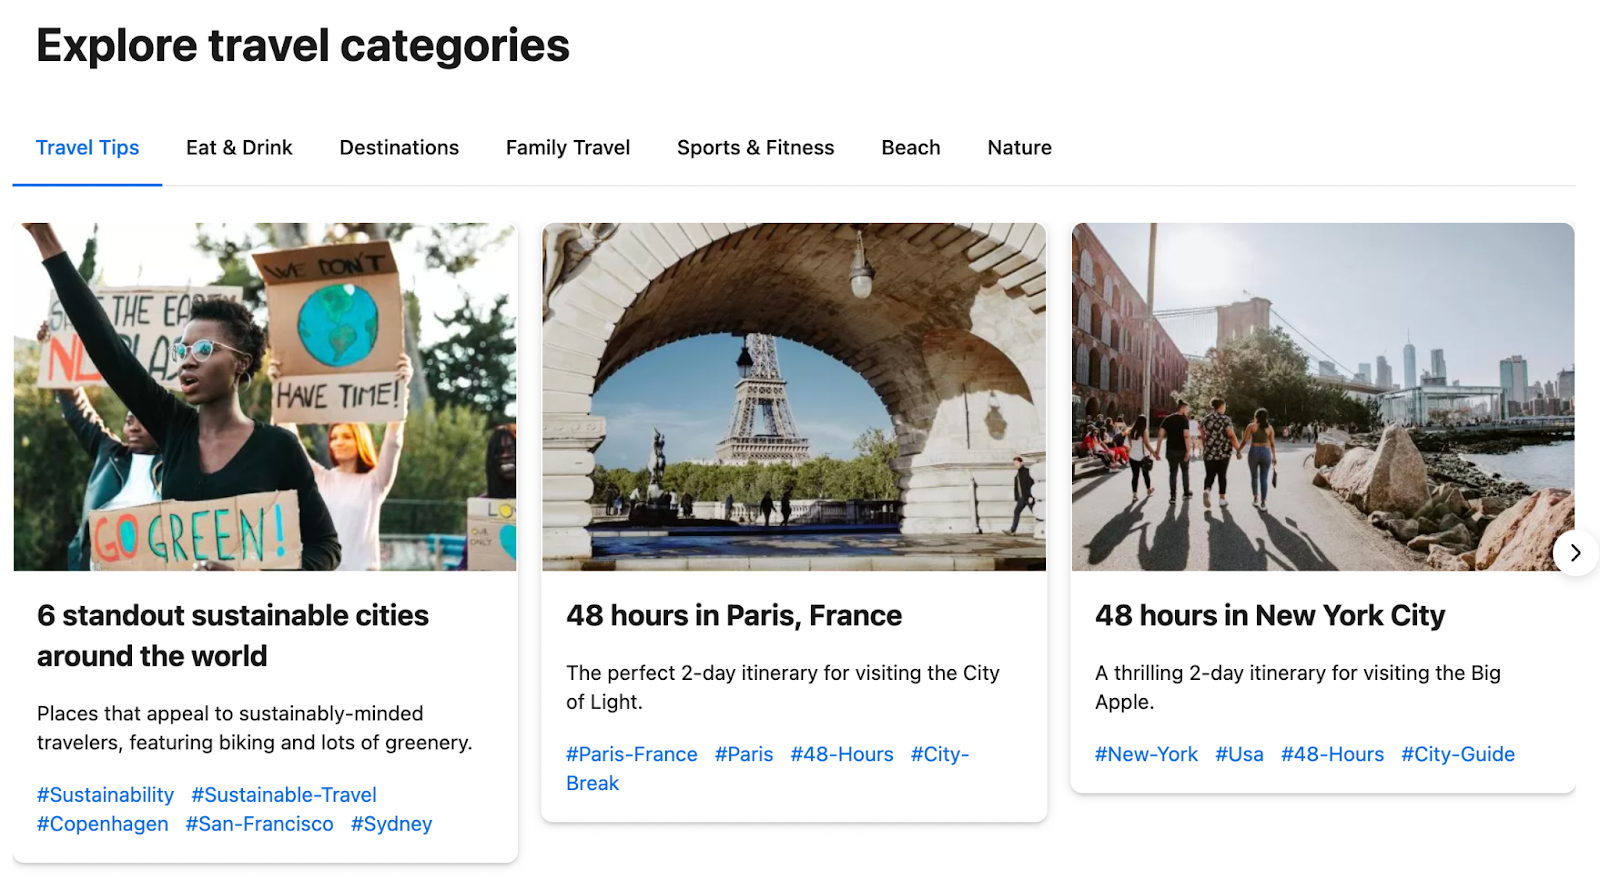This screenshot has width=1600, height=884.
Task: Open the #Sustainability tag link
Action: click(x=104, y=794)
